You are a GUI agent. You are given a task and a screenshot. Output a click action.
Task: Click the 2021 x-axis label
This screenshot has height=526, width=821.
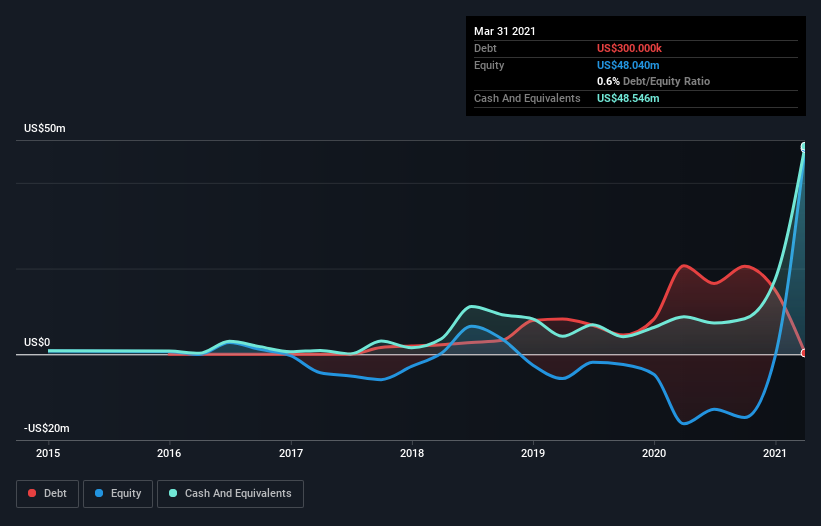tap(775, 453)
